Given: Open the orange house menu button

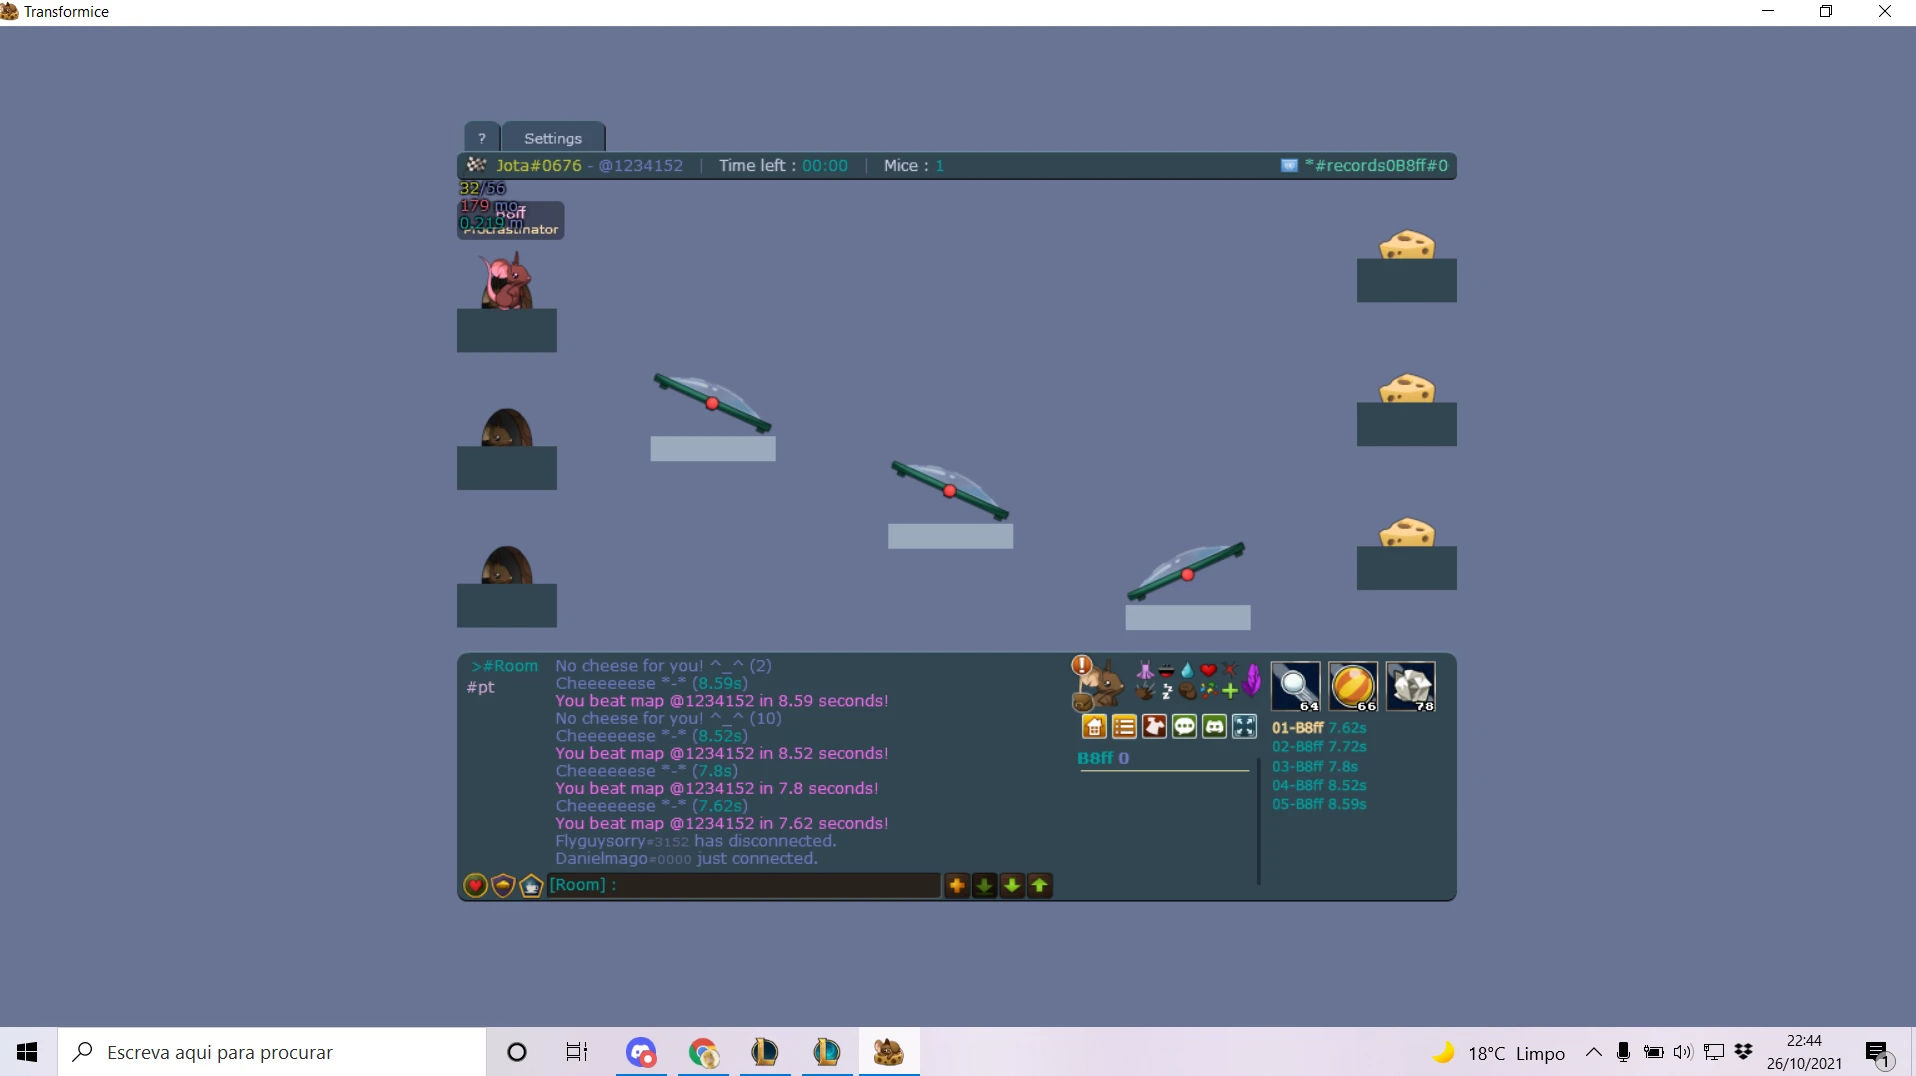Looking at the screenshot, I should [1094, 727].
